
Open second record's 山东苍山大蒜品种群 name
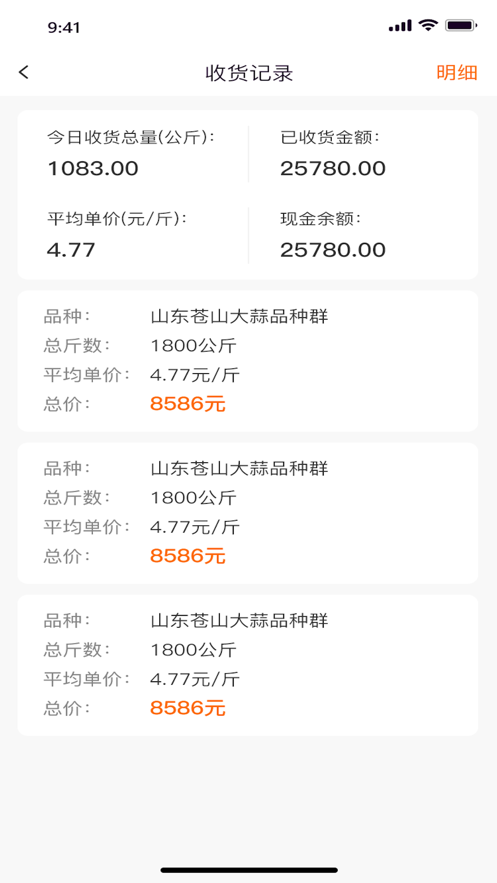coord(239,469)
